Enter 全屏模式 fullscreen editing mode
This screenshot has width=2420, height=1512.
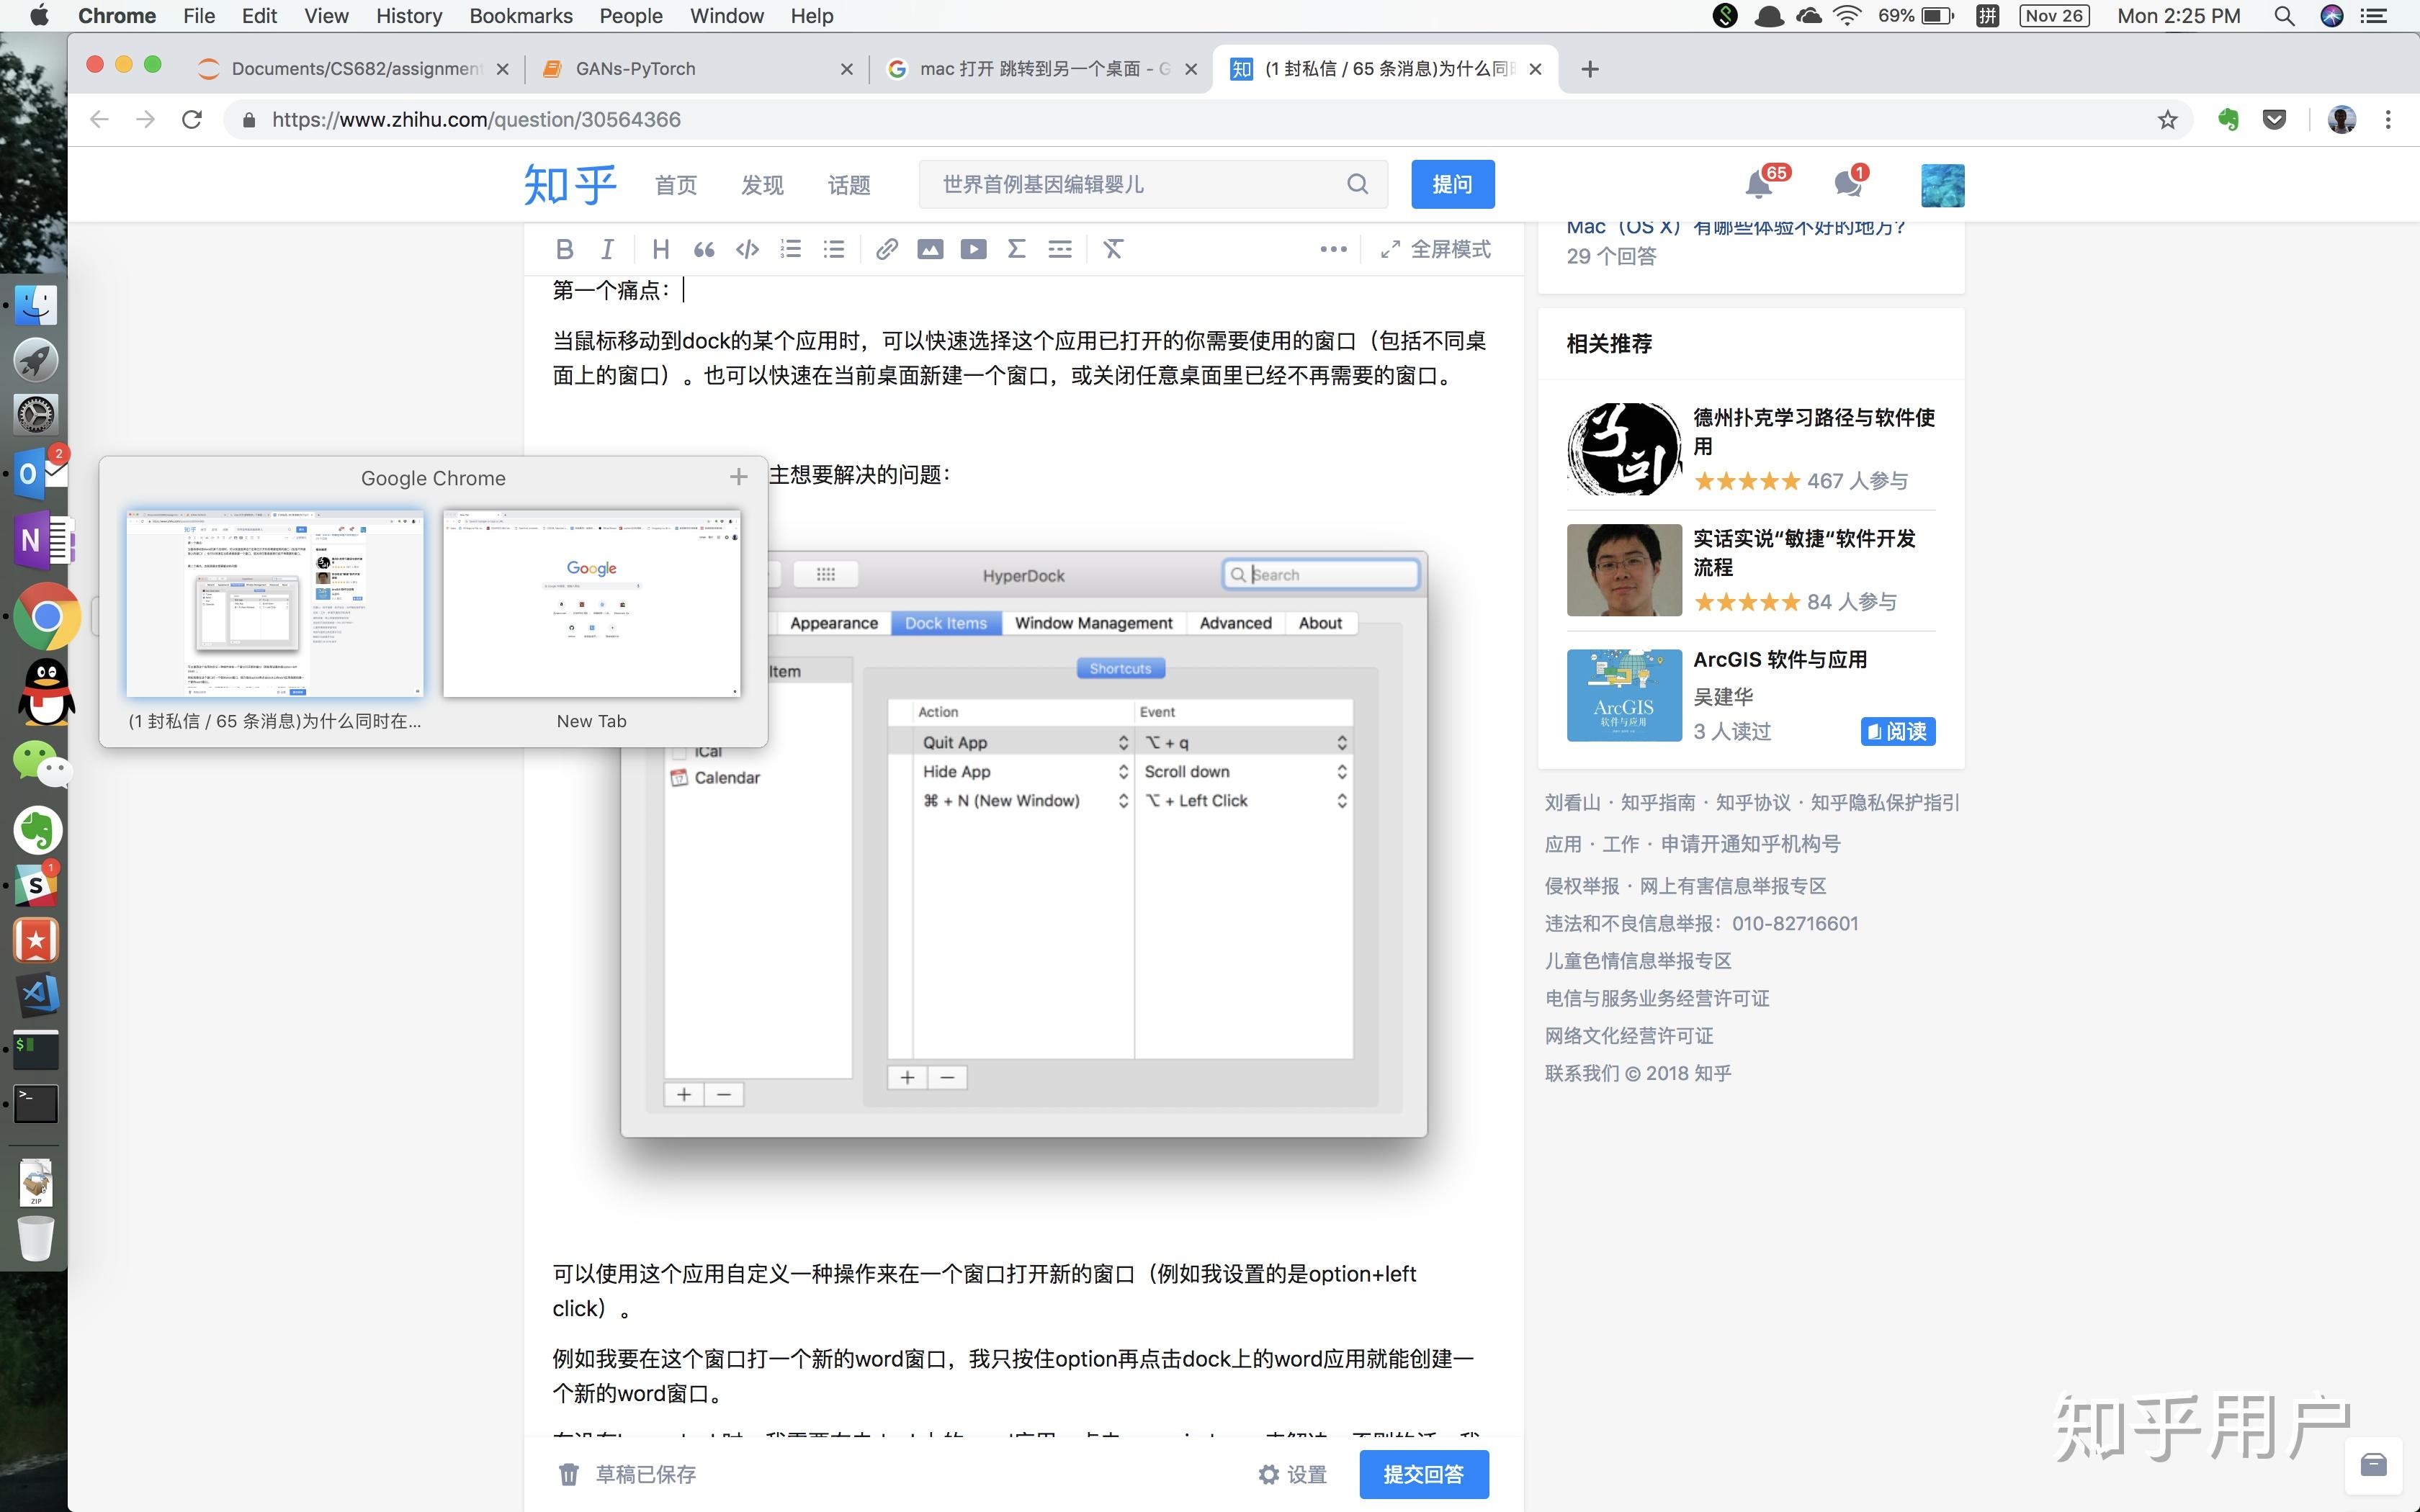[x=1435, y=249]
